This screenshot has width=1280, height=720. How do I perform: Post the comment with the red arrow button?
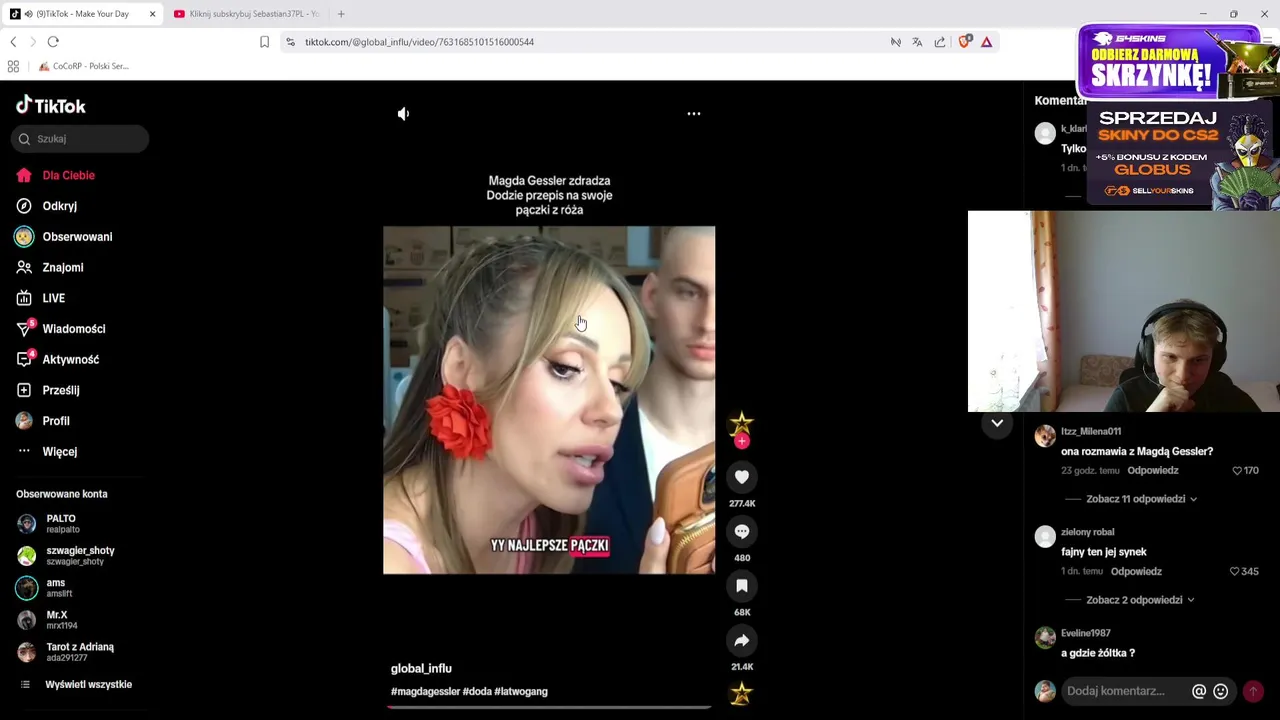click(x=1253, y=691)
